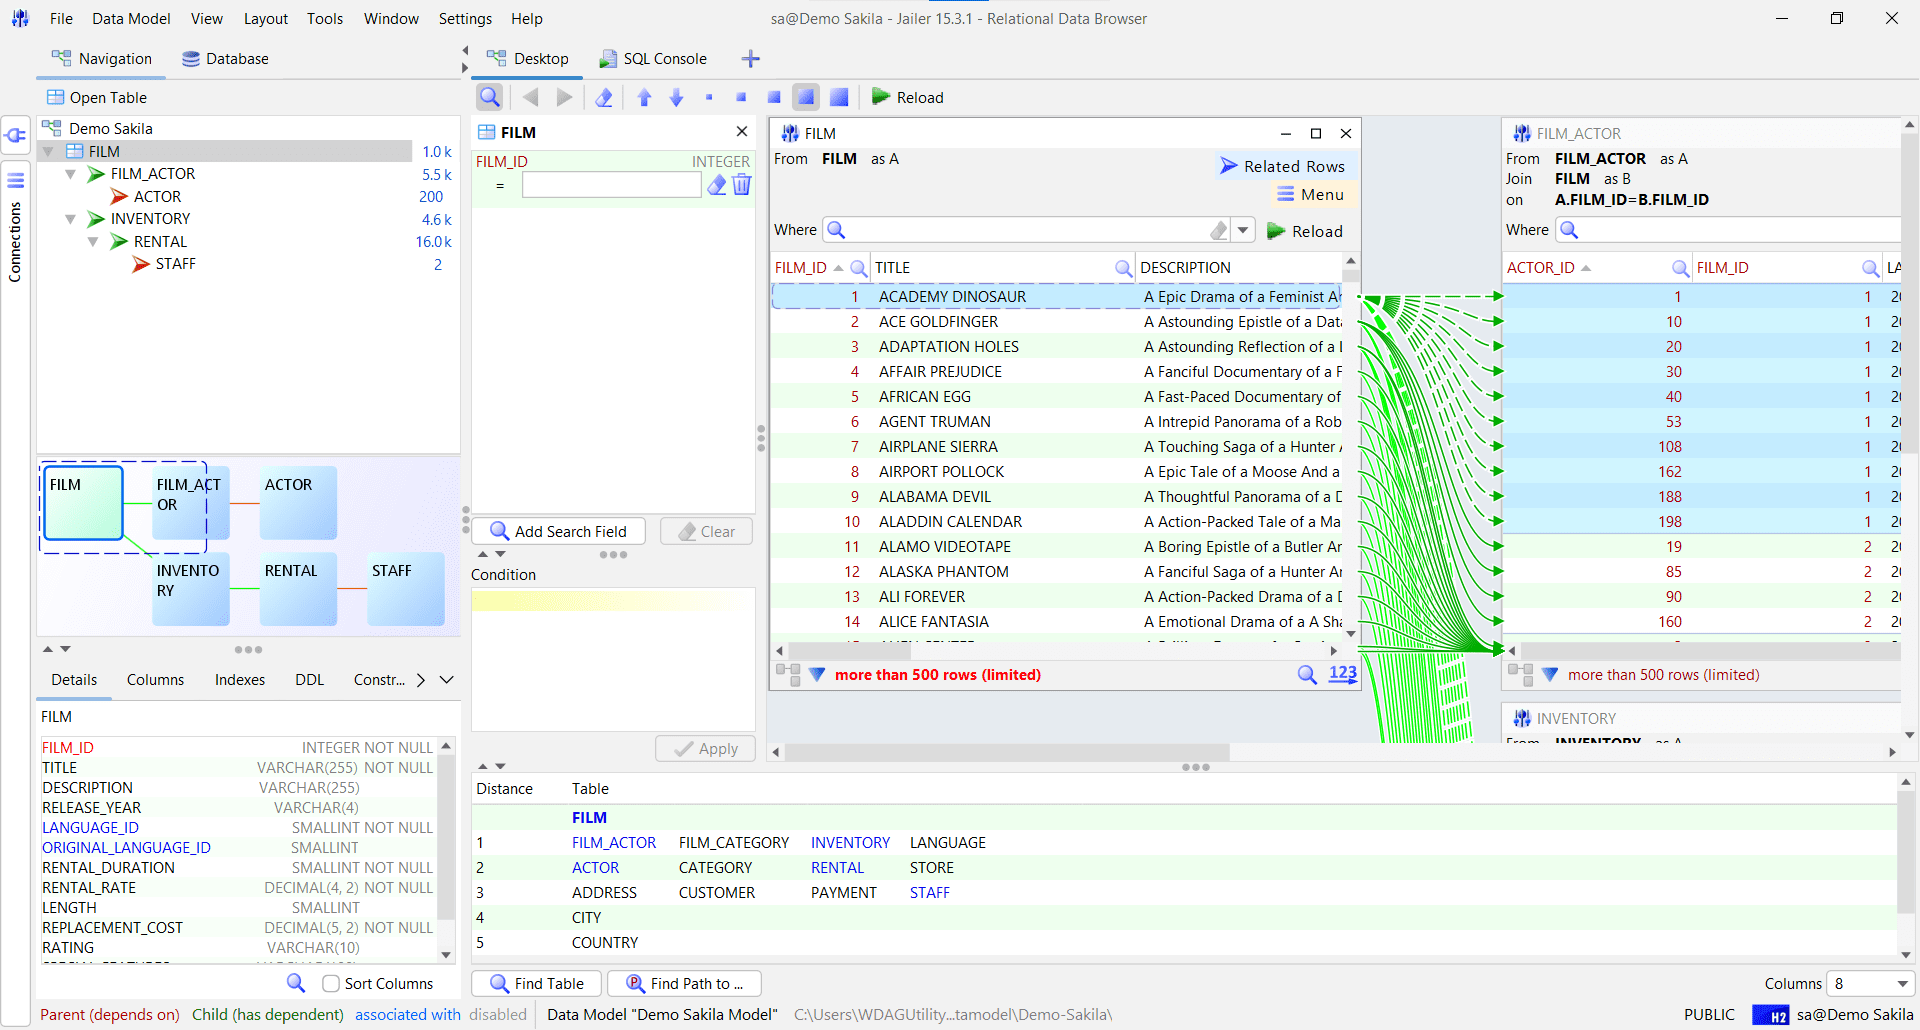Click the magnifier in the FILM_ACTOR window's Where field
This screenshot has width=1920, height=1030.
(x=1570, y=230)
